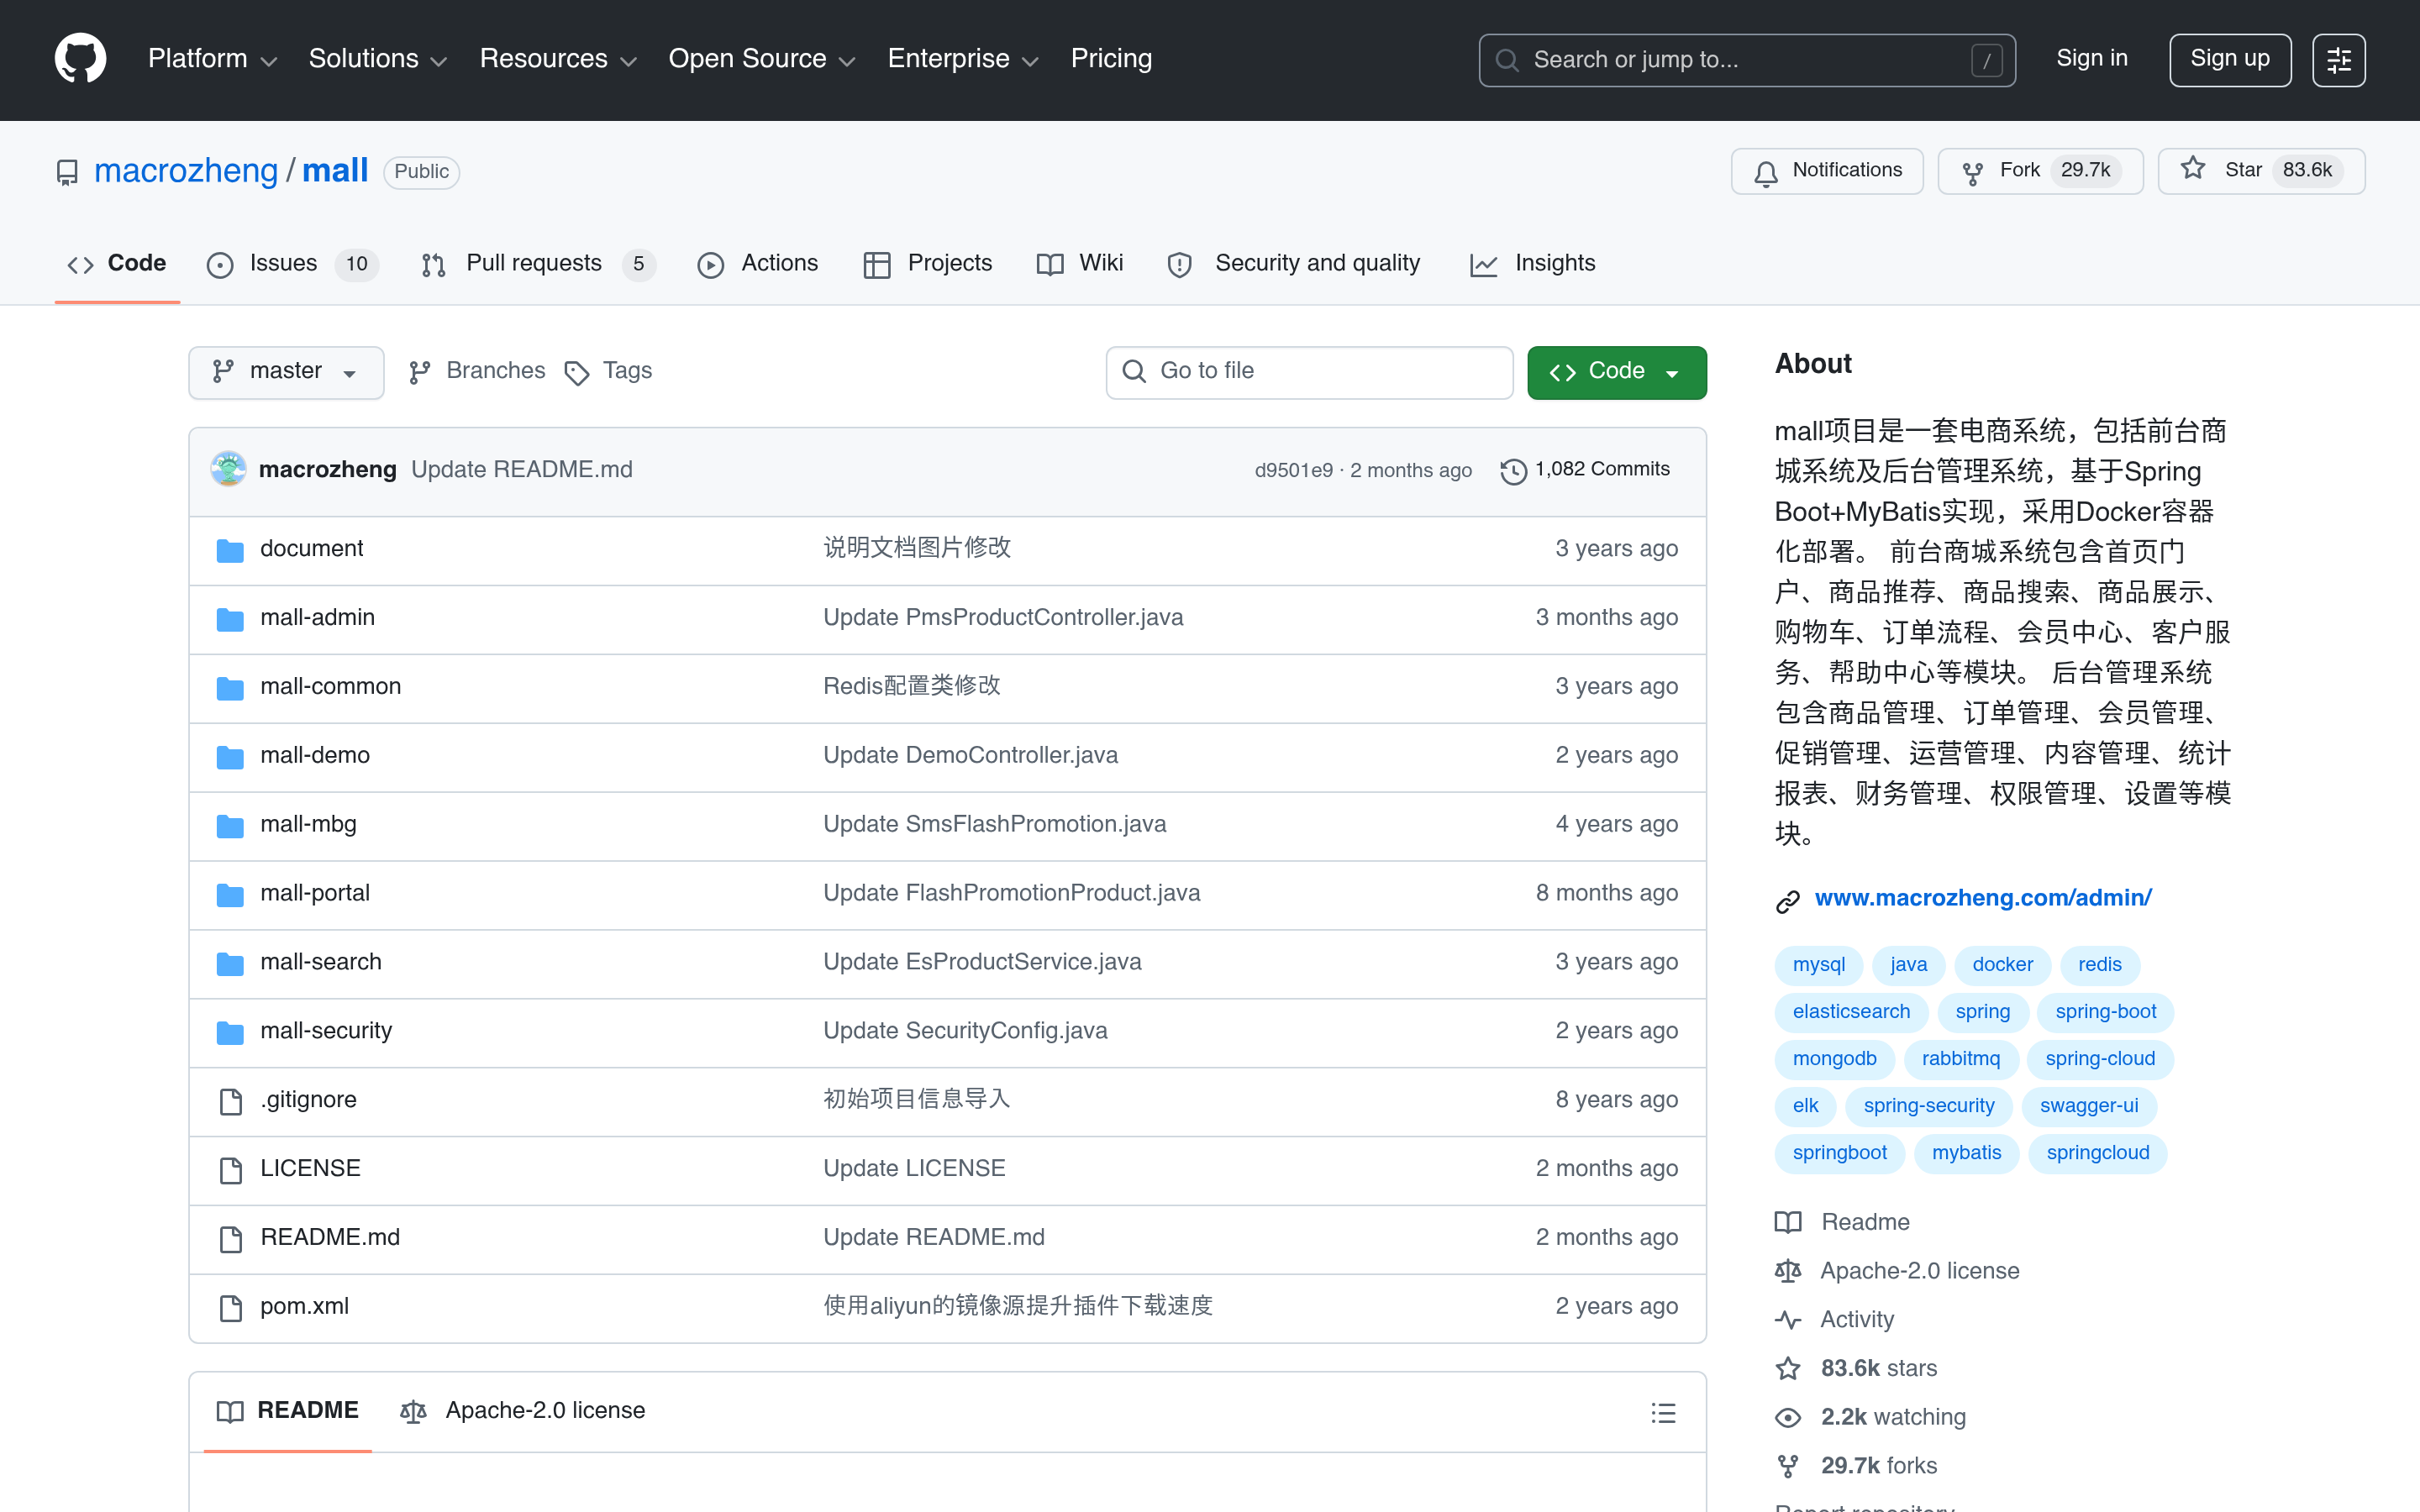Expand the Resources menu

click(558, 59)
